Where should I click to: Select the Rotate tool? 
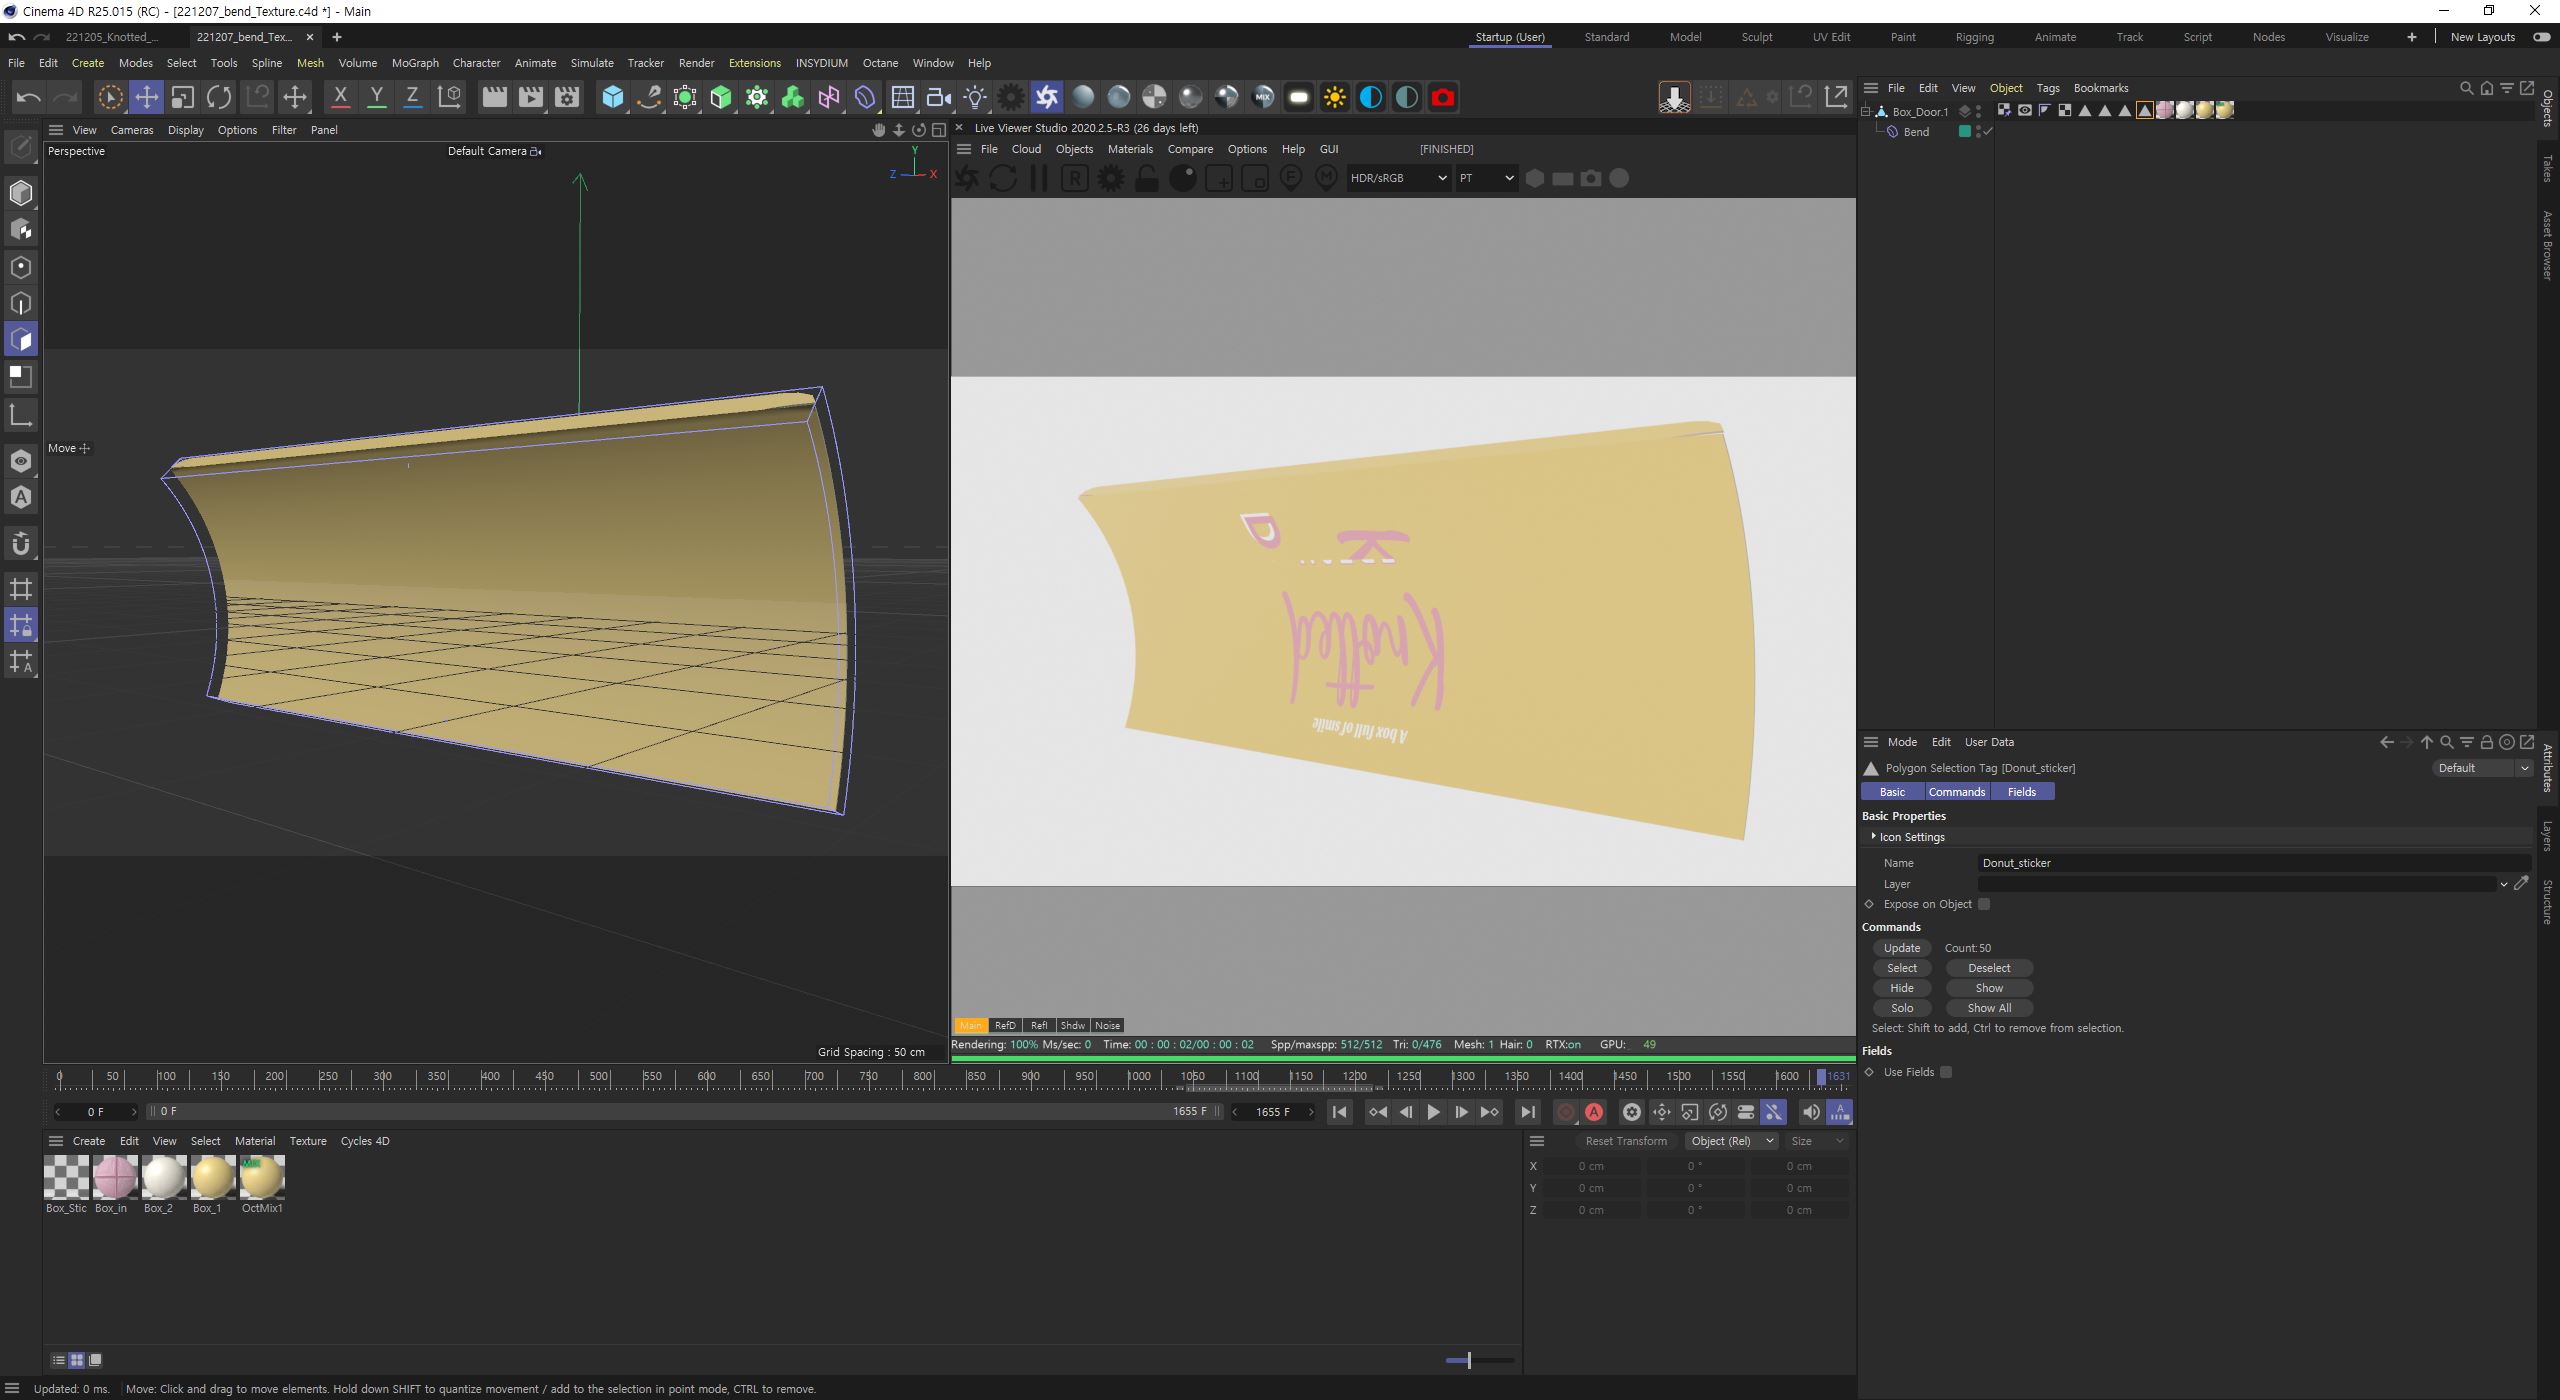[219, 97]
